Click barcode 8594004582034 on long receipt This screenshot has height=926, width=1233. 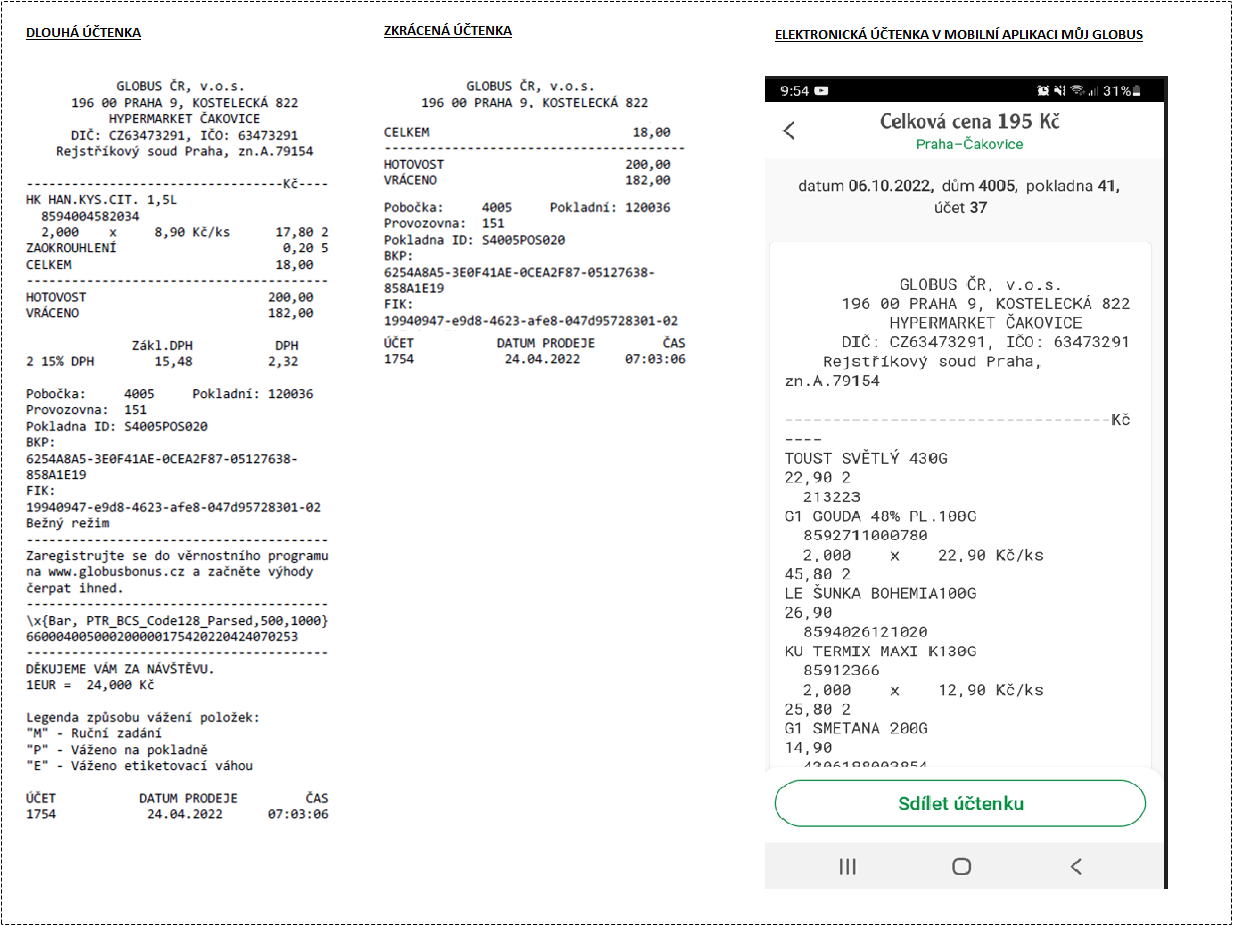coord(90,216)
